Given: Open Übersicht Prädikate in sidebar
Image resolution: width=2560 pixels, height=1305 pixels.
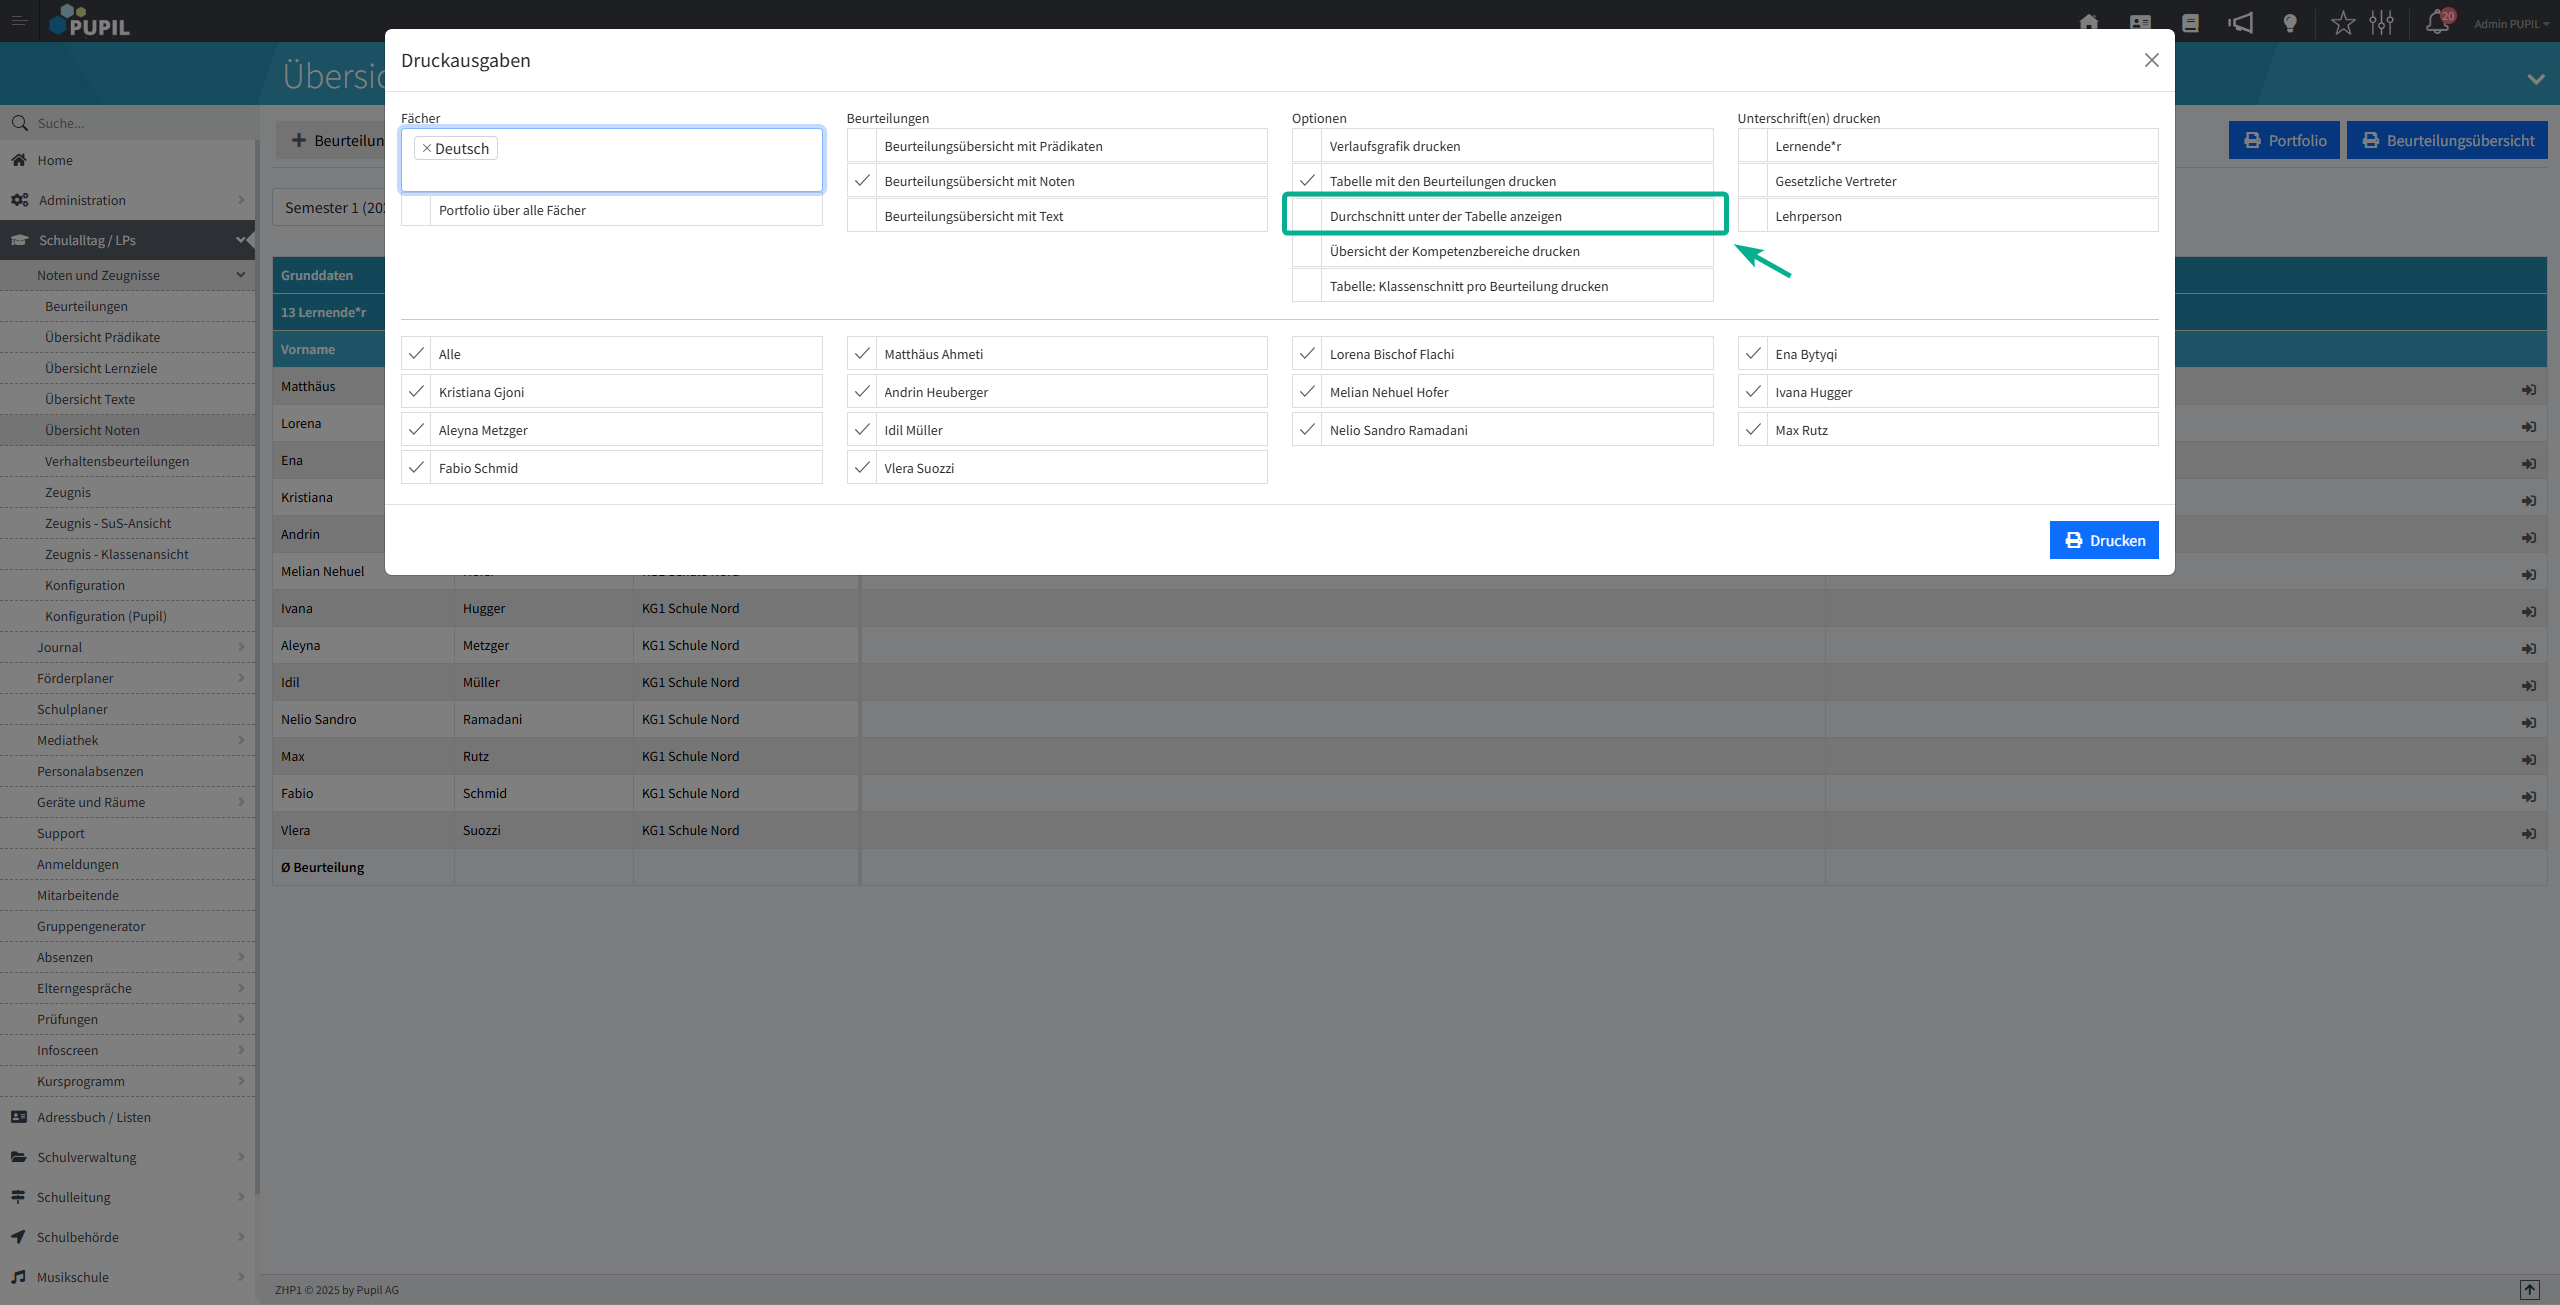Looking at the screenshot, I should coord(102,337).
